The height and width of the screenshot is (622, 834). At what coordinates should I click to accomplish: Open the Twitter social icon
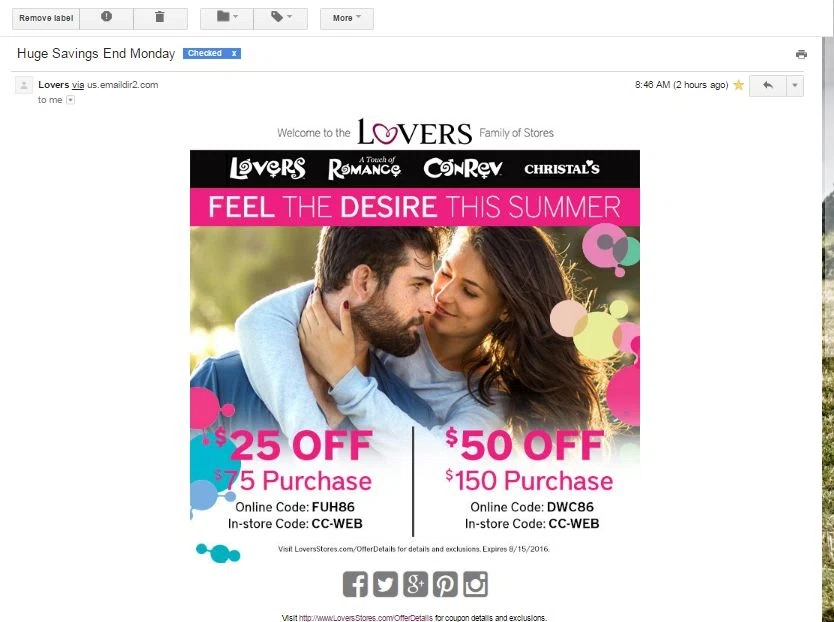click(x=385, y=584)
